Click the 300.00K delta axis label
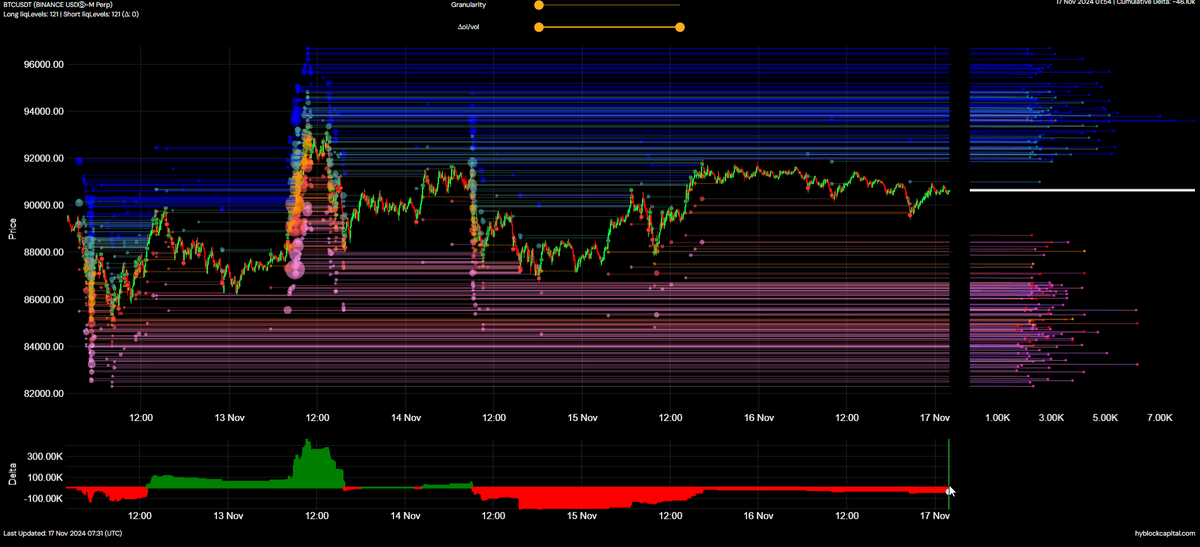This screenshot has width=1200, height=547. coord(44,456)
